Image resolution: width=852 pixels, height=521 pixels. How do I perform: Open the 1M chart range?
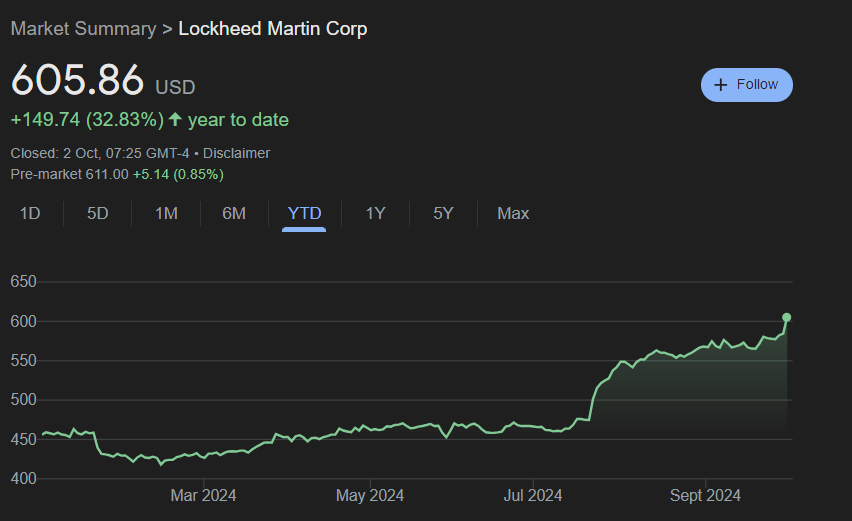tap(166, 214)
